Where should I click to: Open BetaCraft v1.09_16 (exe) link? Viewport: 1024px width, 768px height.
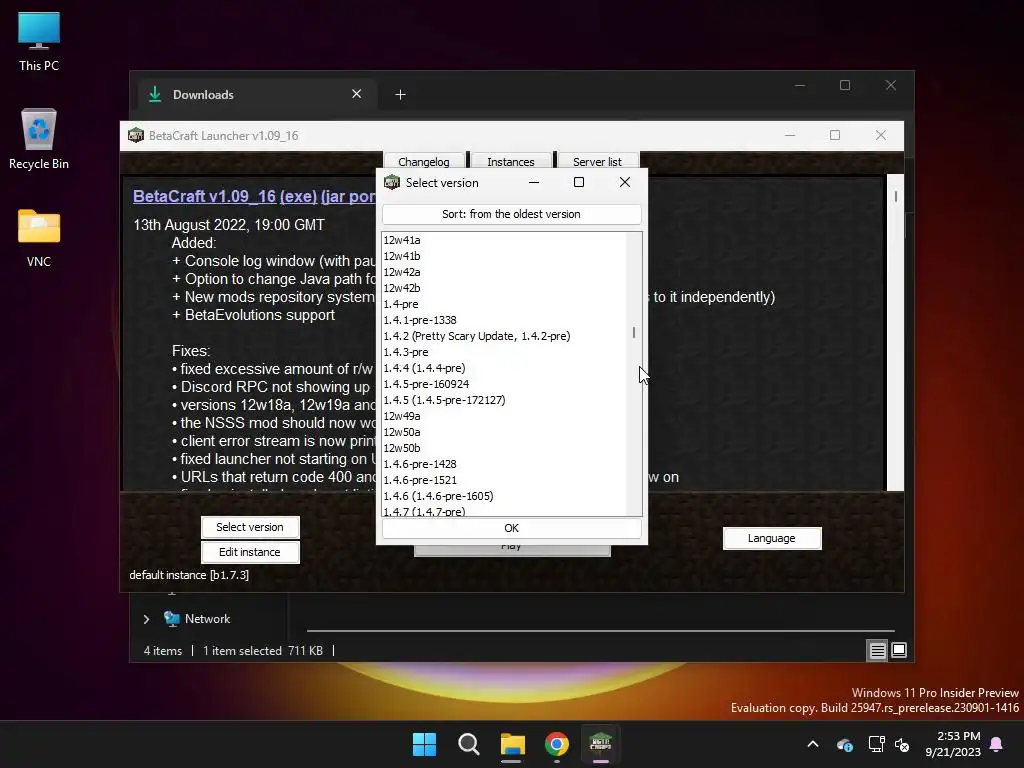click(225, 196)
